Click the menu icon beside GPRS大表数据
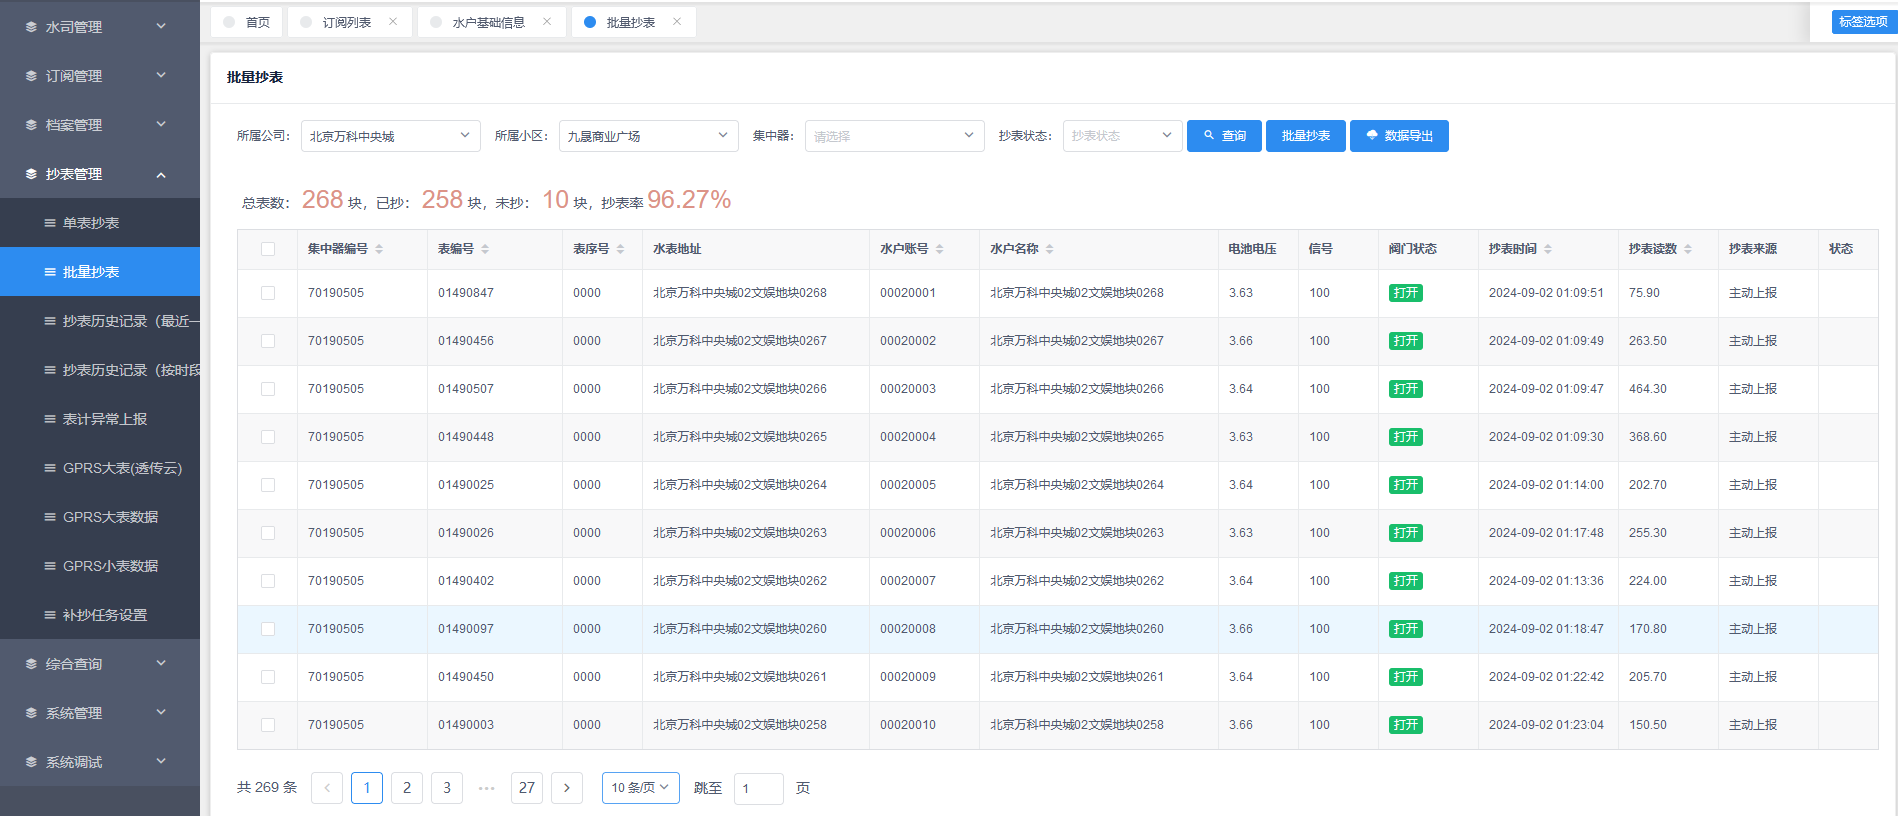This screenshot has width=1898, height=816. [x=50, y=517]
